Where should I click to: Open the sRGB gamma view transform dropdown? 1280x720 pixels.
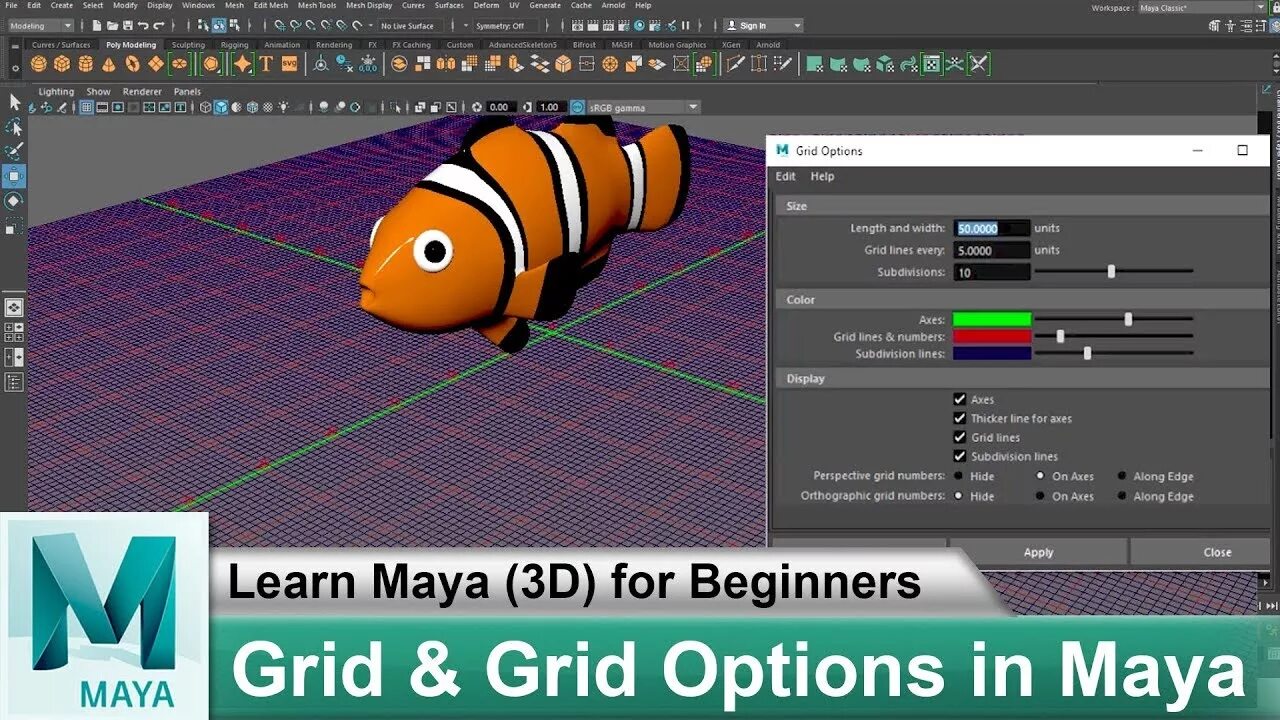[x=643, y=107]
